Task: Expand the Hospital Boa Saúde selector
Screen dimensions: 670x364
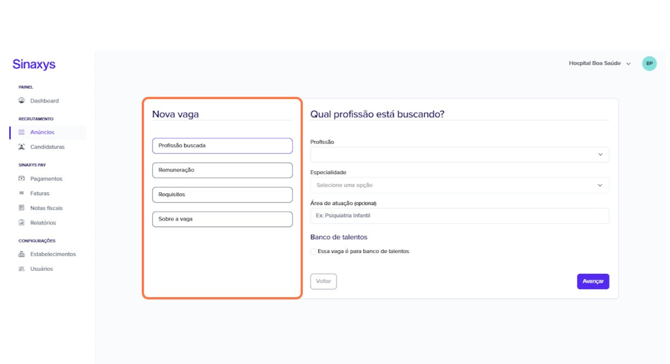Action: [599, 63]
